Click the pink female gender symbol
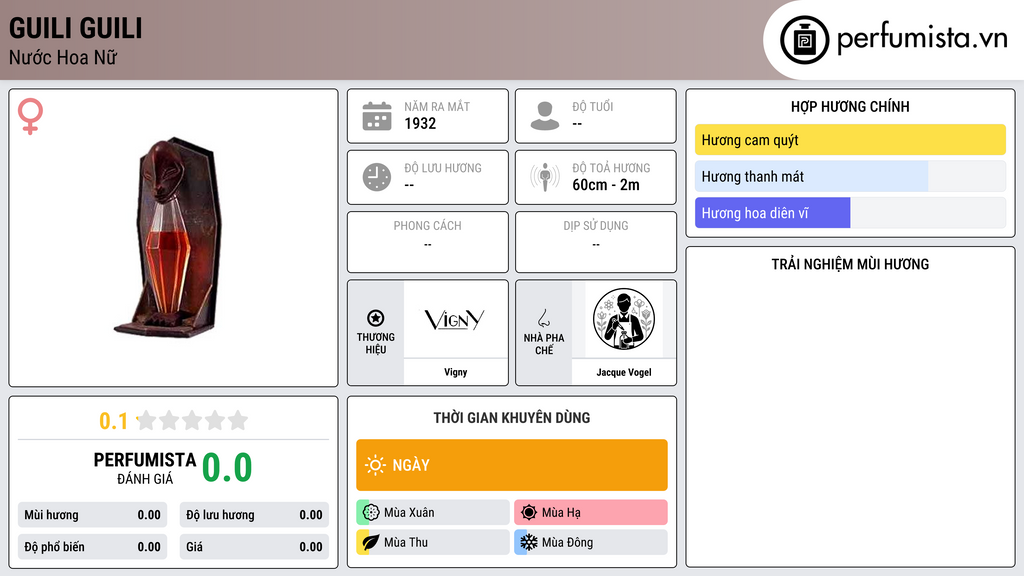 (30, 116)
